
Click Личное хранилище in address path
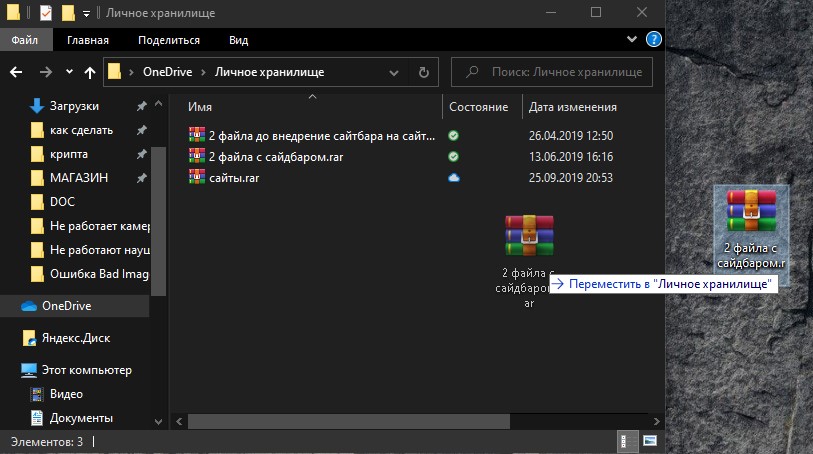pyautogui.click(x=270, y=72)
